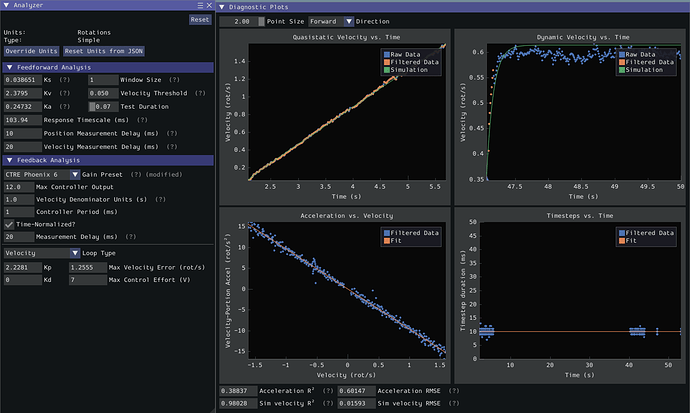
Task: Click the Response Timescale field
Action: (22, 120)
